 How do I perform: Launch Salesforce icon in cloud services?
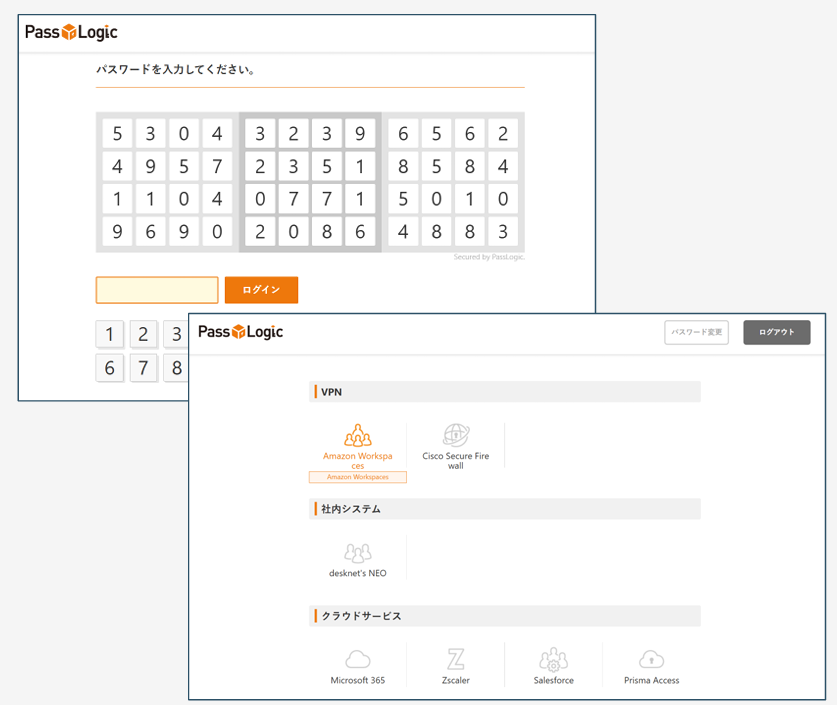554,659
